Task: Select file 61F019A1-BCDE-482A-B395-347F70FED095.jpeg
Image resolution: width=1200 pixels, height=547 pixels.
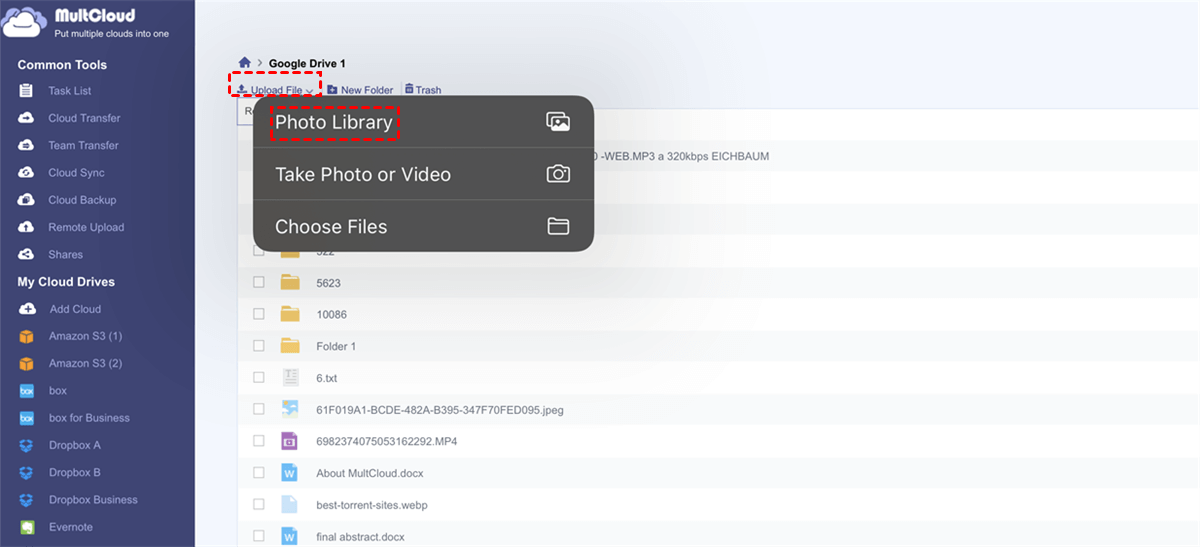Action: 440,410
